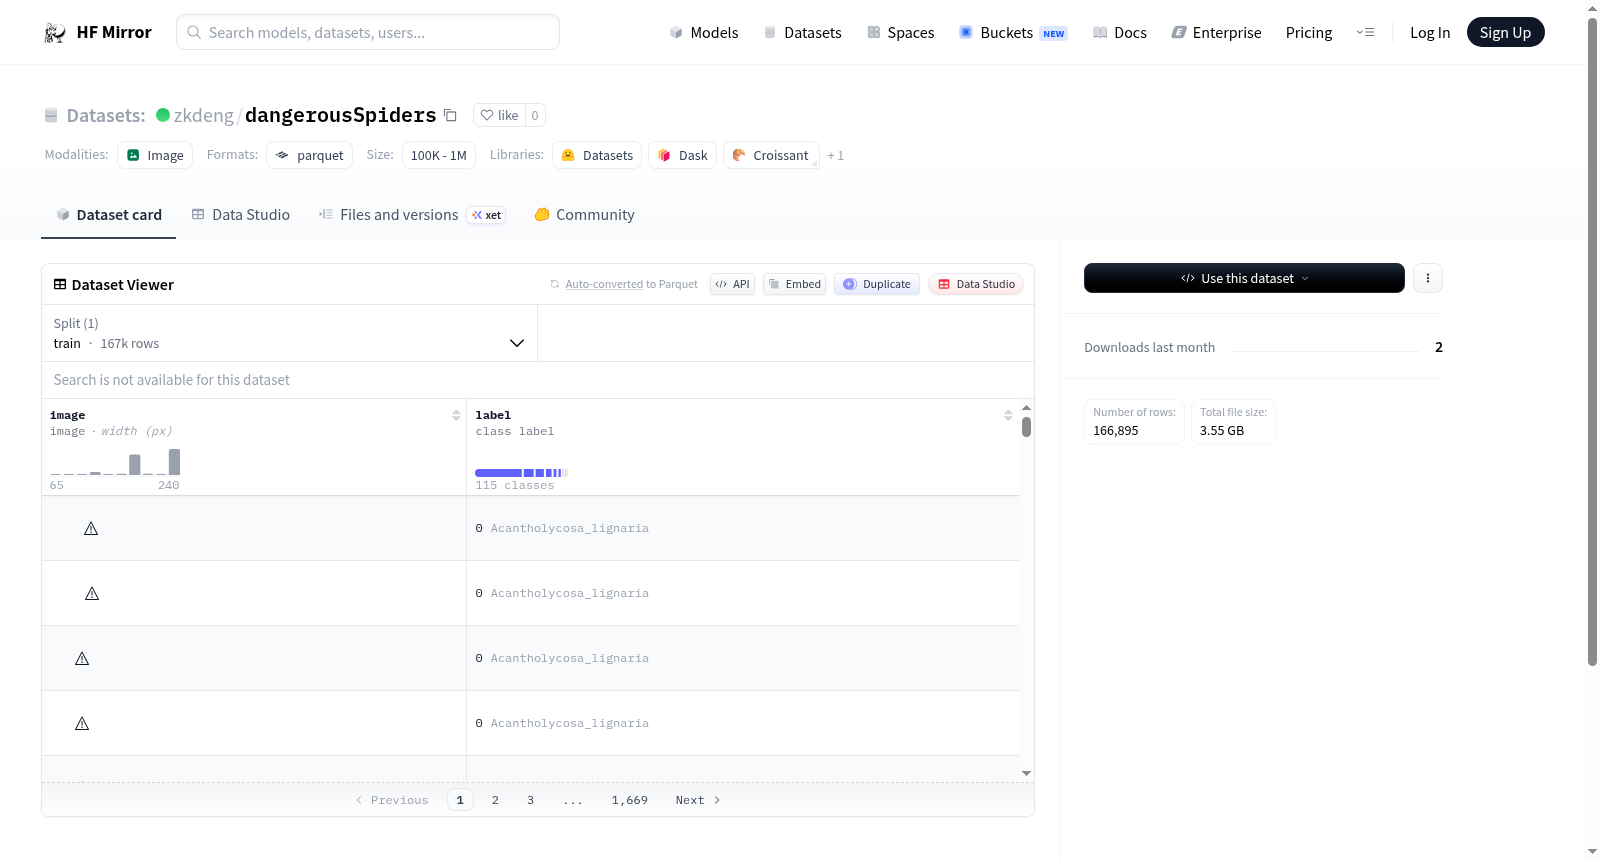Click the dangerousSpiders dataset title
This screenshot has width=1600, height=861.
[x=340, y=115]
